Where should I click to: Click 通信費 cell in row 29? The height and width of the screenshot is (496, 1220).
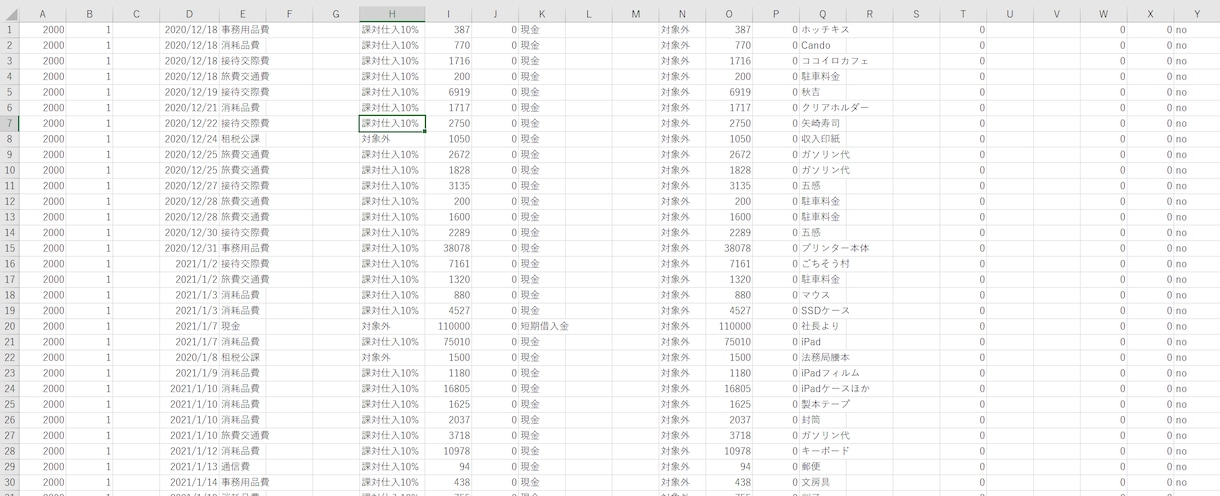click(x=243, y=467)
